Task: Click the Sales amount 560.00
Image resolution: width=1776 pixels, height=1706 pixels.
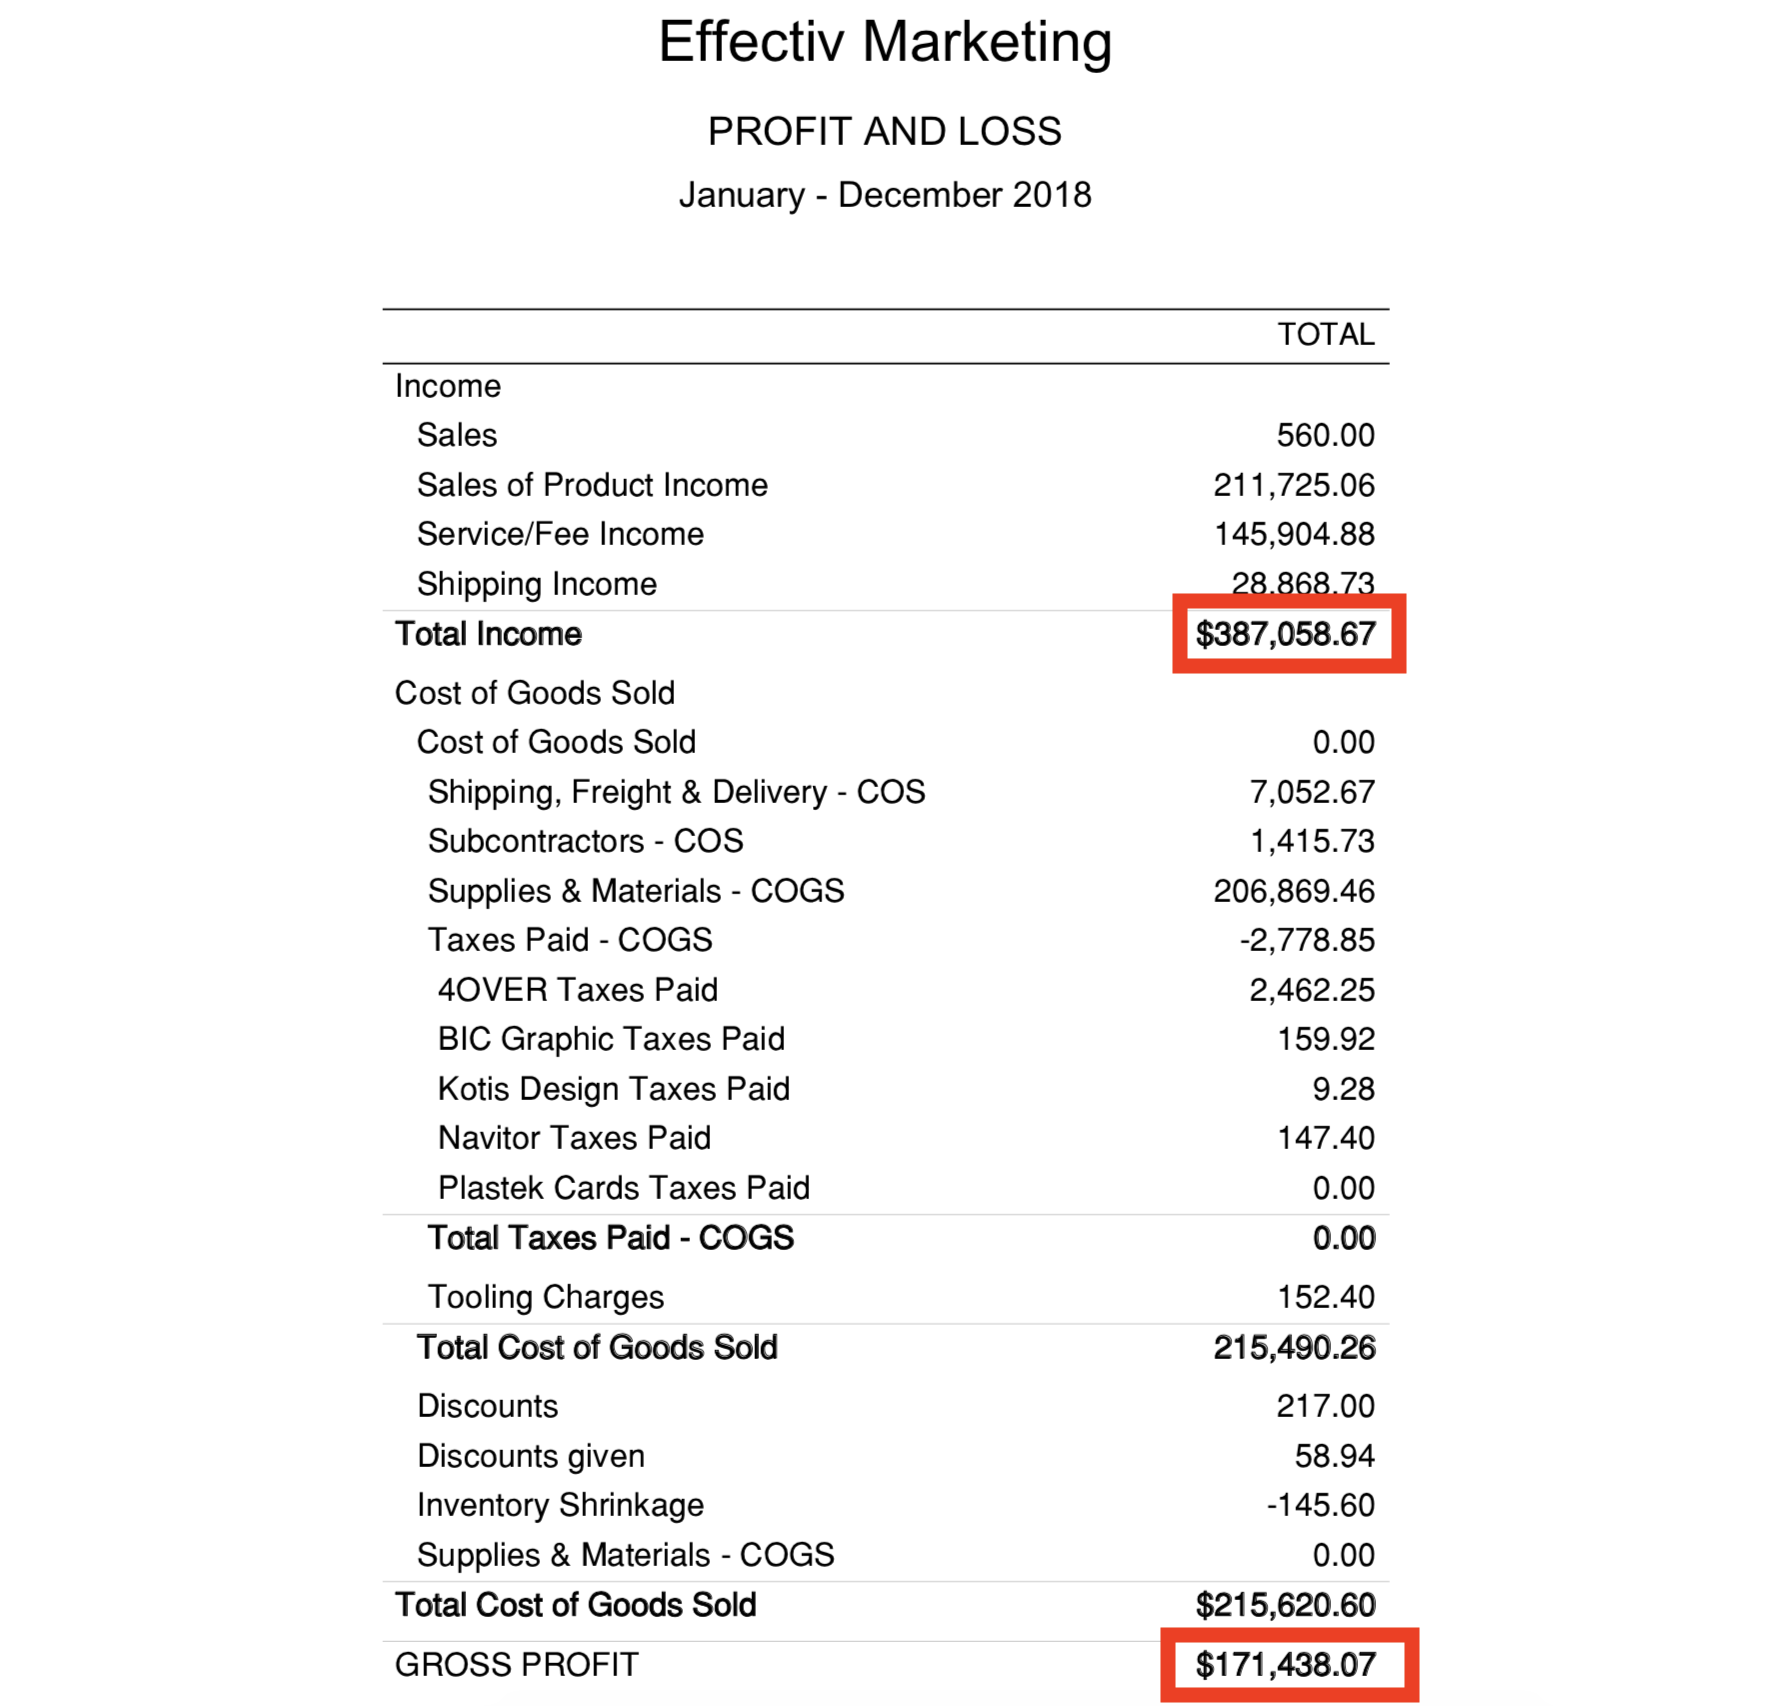Action: pos(1325,435)
